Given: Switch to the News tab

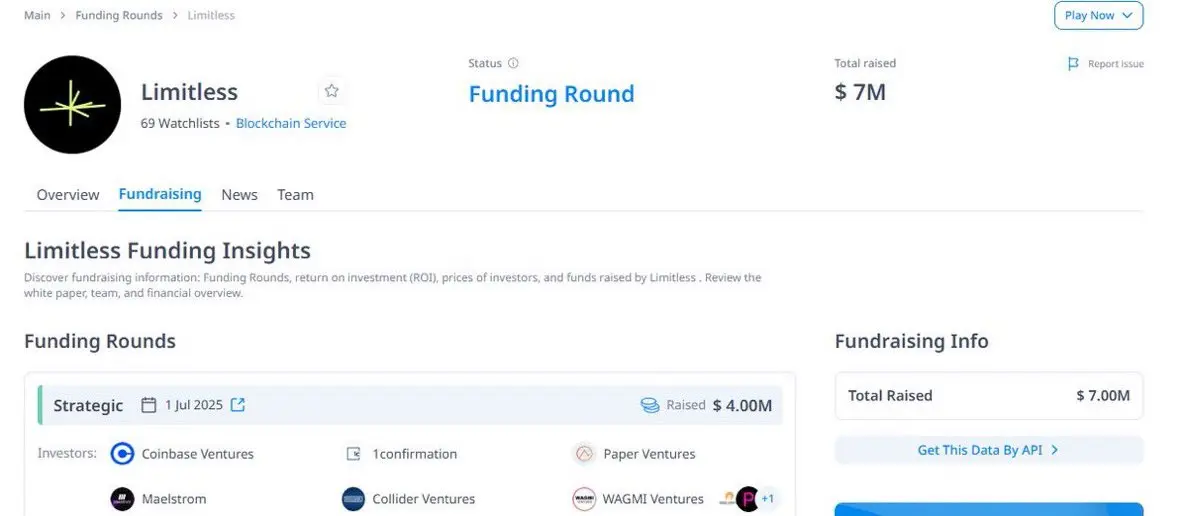Looking at the screenshot, I should [239, 195].
